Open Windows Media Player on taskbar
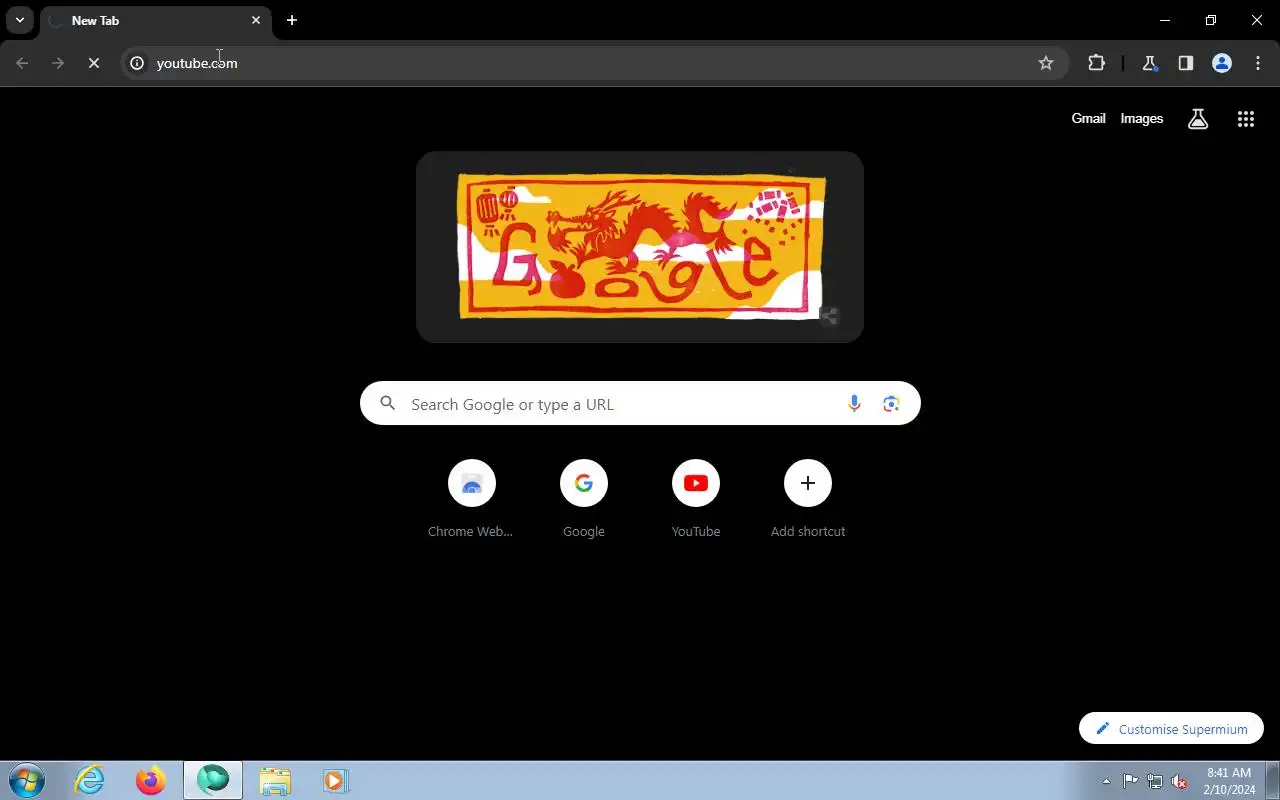 [335, 780]
